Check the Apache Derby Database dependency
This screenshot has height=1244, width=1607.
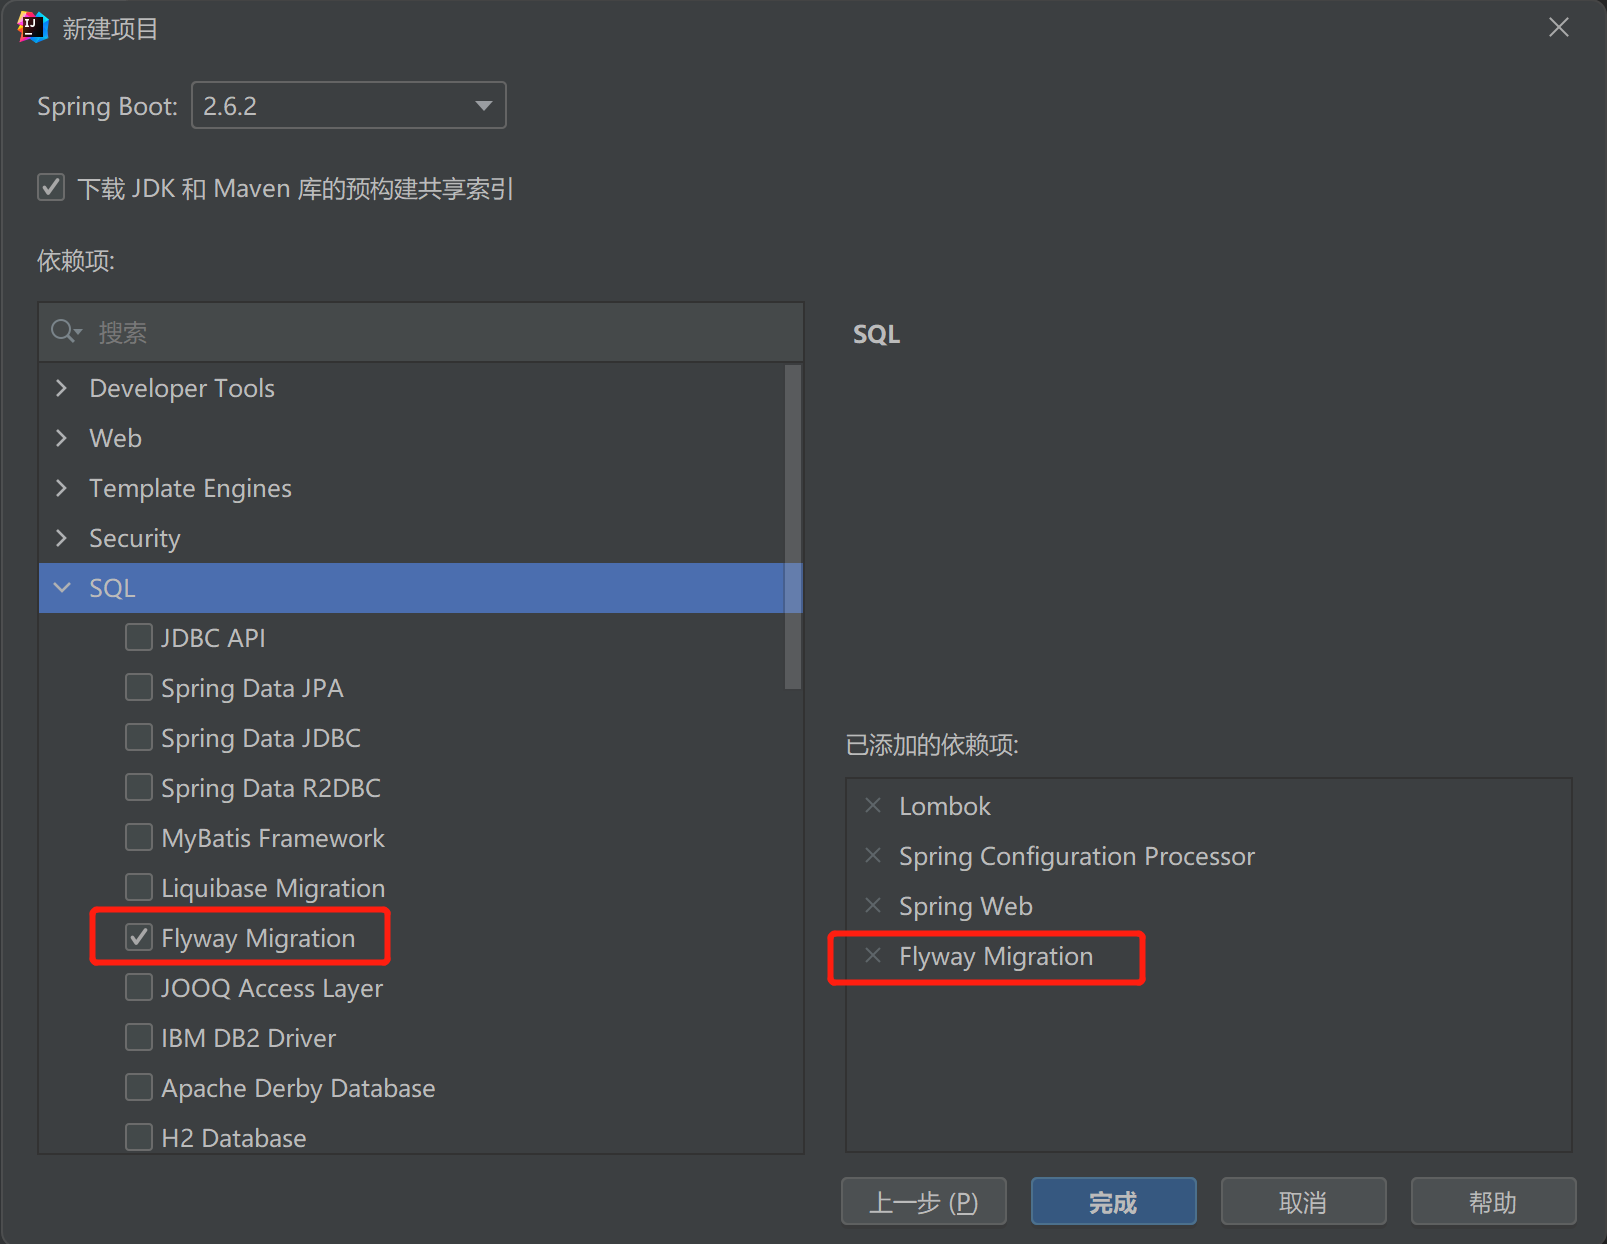pos(139,1087)
